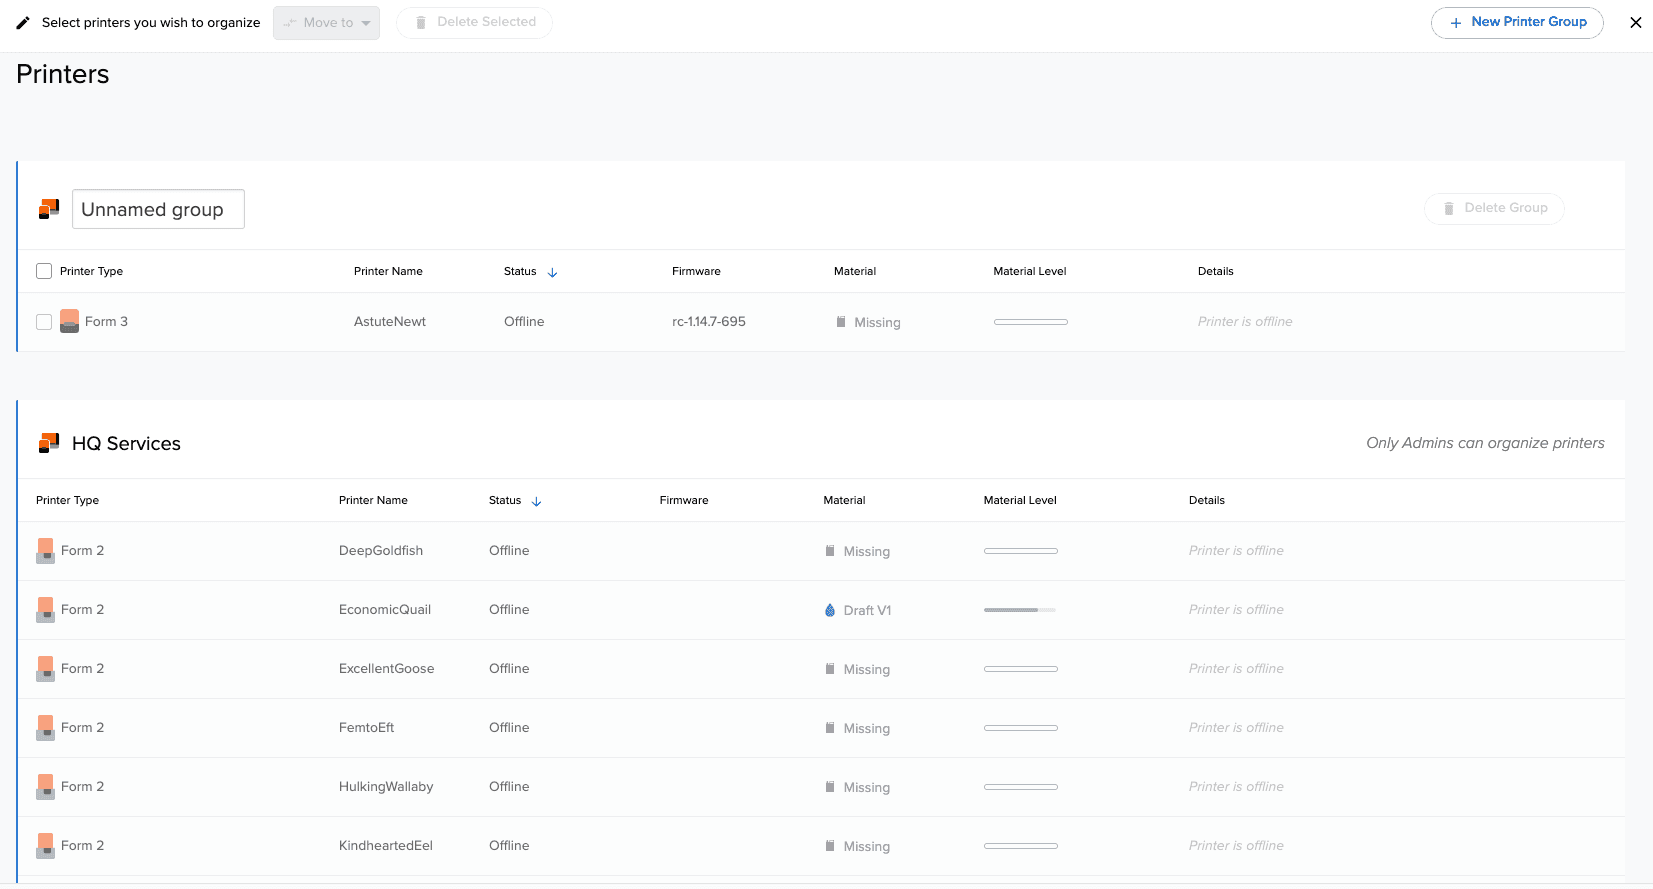Click Material header in HQ Services
This screenshot has width=1653, height=889.
click(844, 500)
